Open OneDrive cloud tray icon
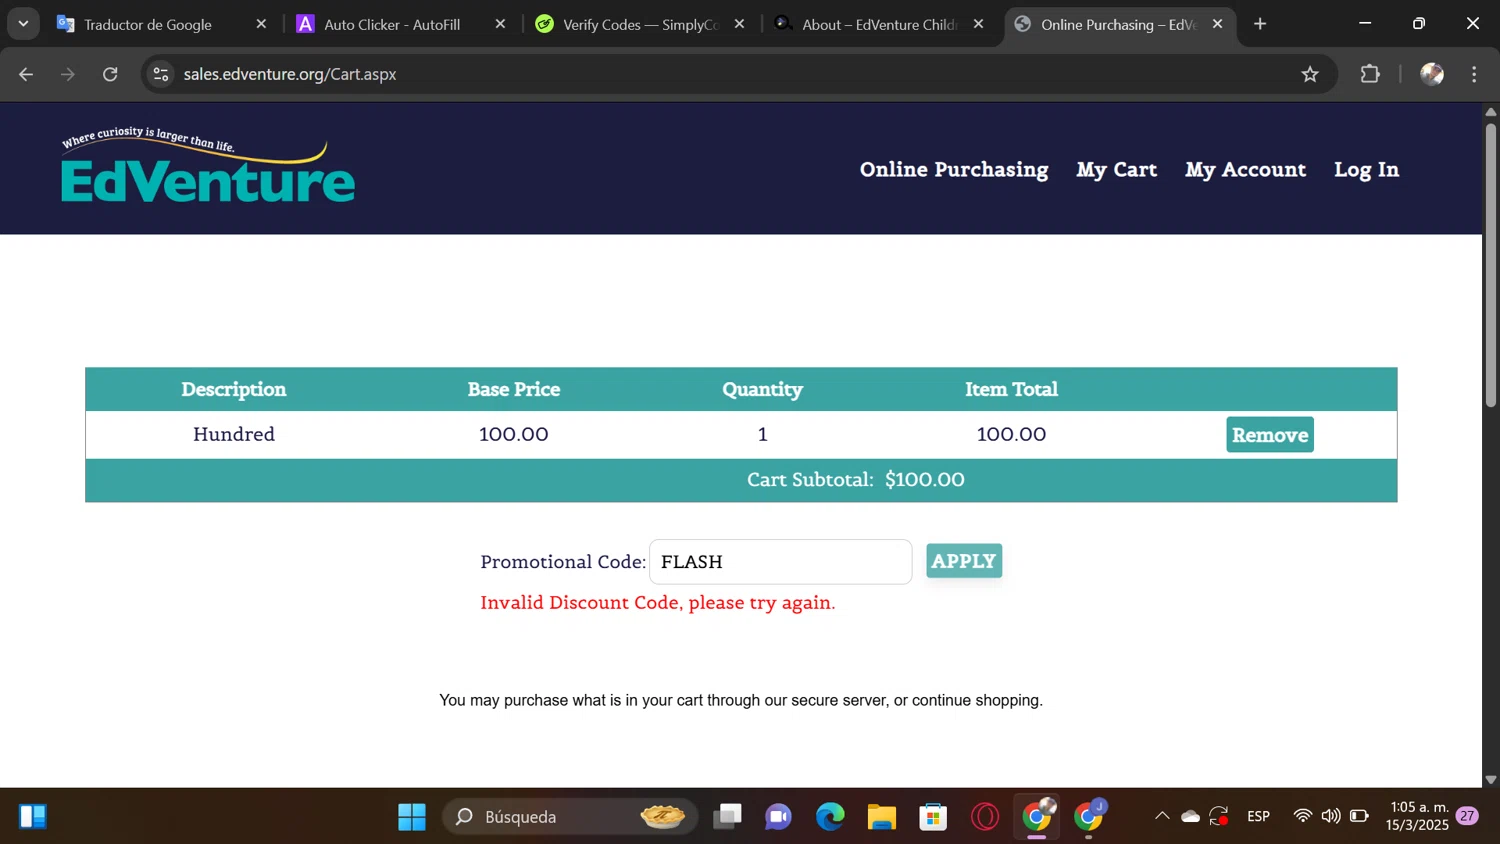The height and width of the screenshot is (844, 1500). click(1190, 817)
